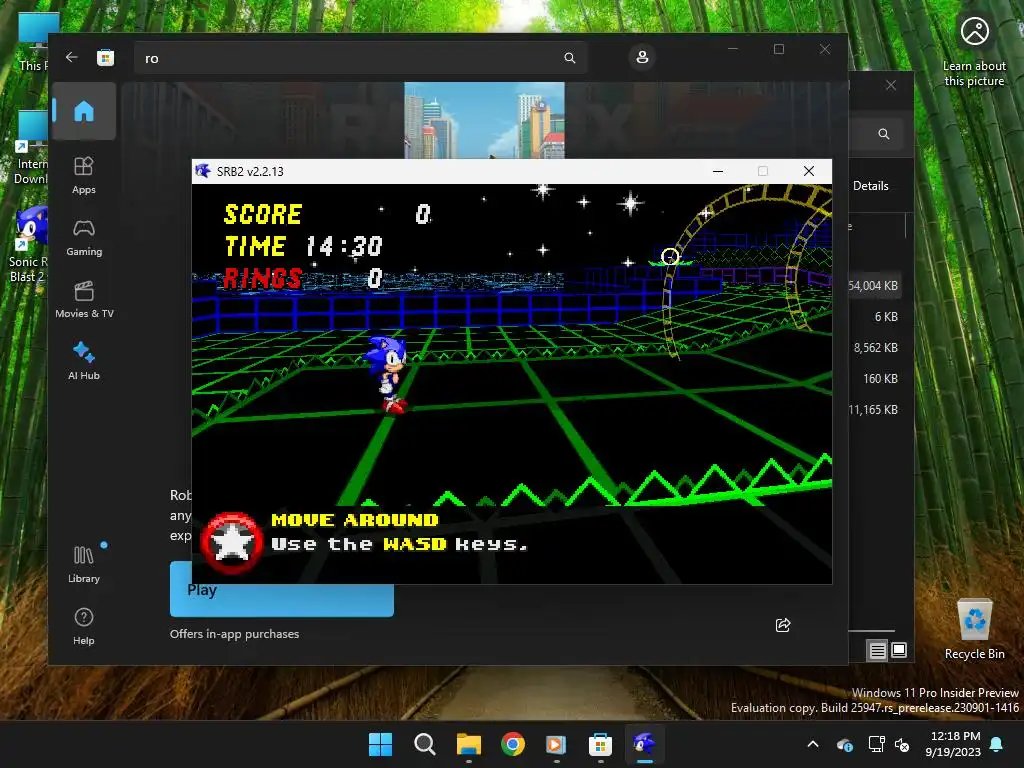Viewport: 1024px width, 768px height.
Task: Click the Store search field containing 'ro'
Action: [x=360, y=58]
